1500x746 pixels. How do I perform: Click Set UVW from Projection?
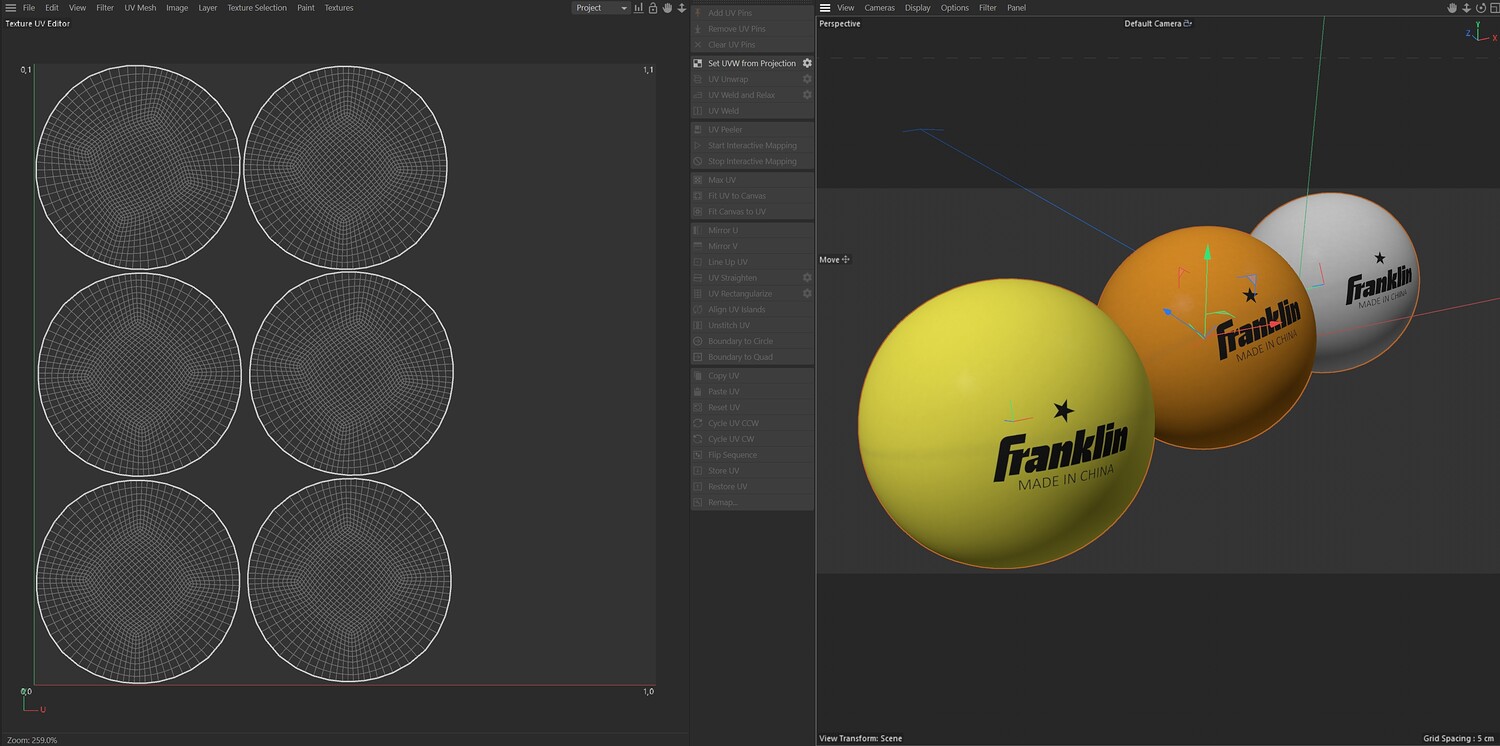(x=752, y=63)
